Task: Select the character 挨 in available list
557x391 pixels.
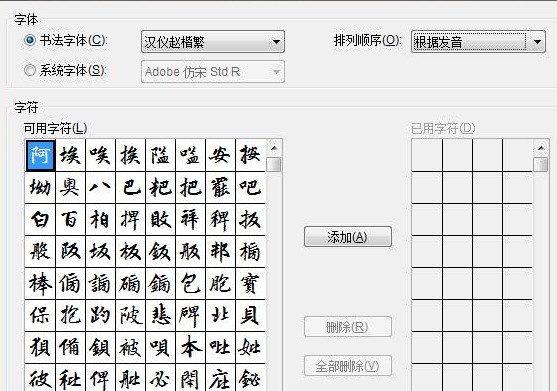Action: click(130, 155)
